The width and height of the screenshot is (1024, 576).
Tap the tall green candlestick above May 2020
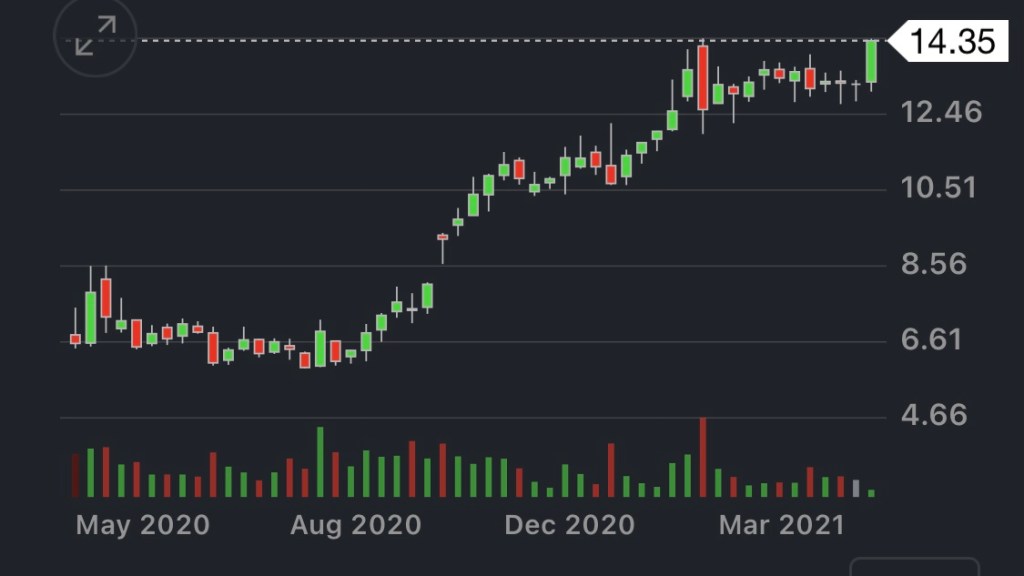tap(91, 317)
